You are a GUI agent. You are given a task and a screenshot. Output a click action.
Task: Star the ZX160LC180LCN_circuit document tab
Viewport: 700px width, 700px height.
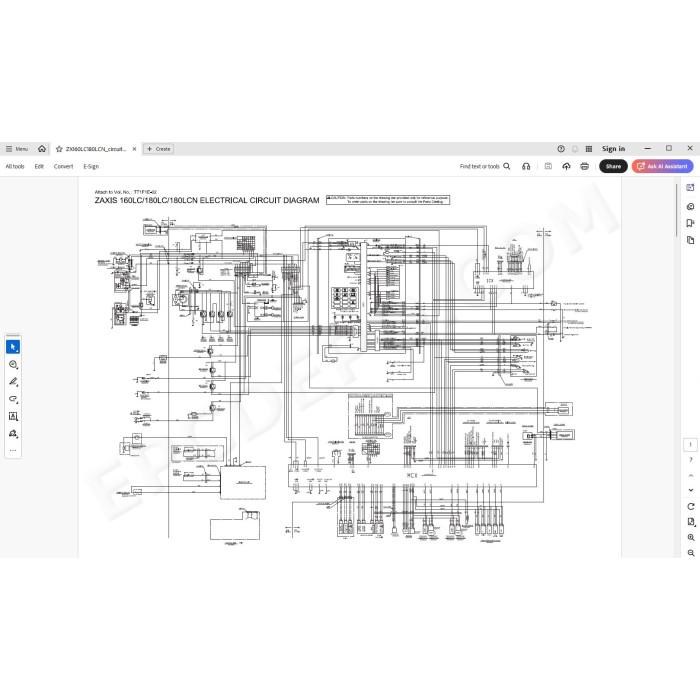59,149
